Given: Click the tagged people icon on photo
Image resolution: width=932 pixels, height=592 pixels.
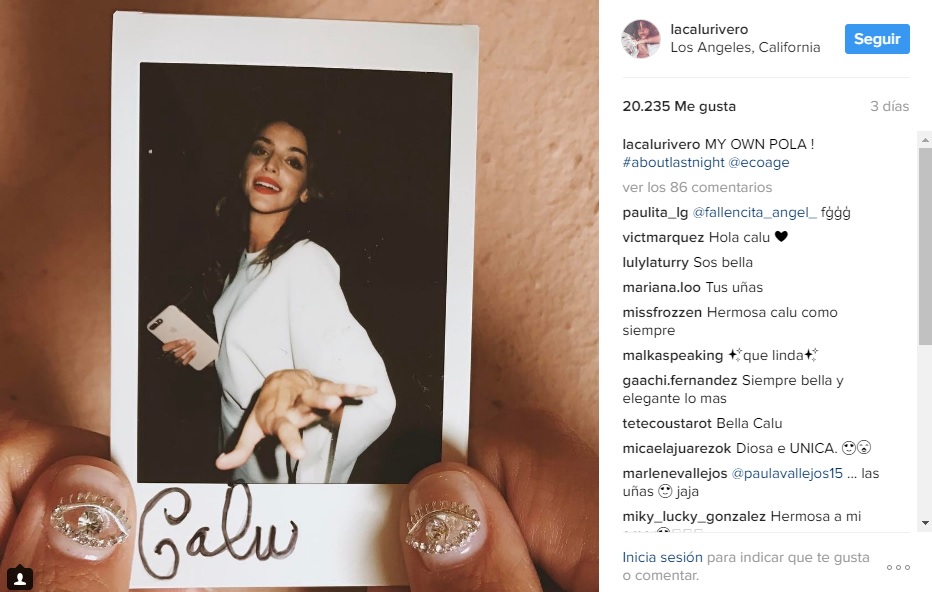Looking at the screenshot, I should (20, 577).
